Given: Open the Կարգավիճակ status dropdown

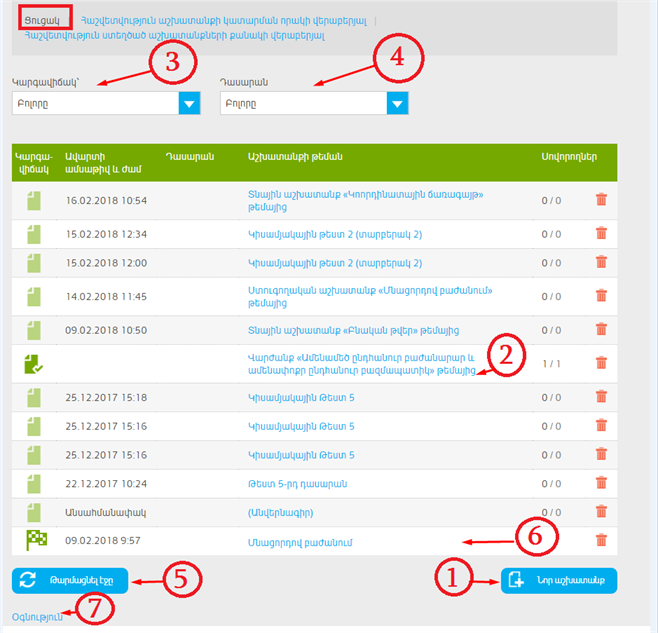Looking at the screenshot, I should point(107,103).
